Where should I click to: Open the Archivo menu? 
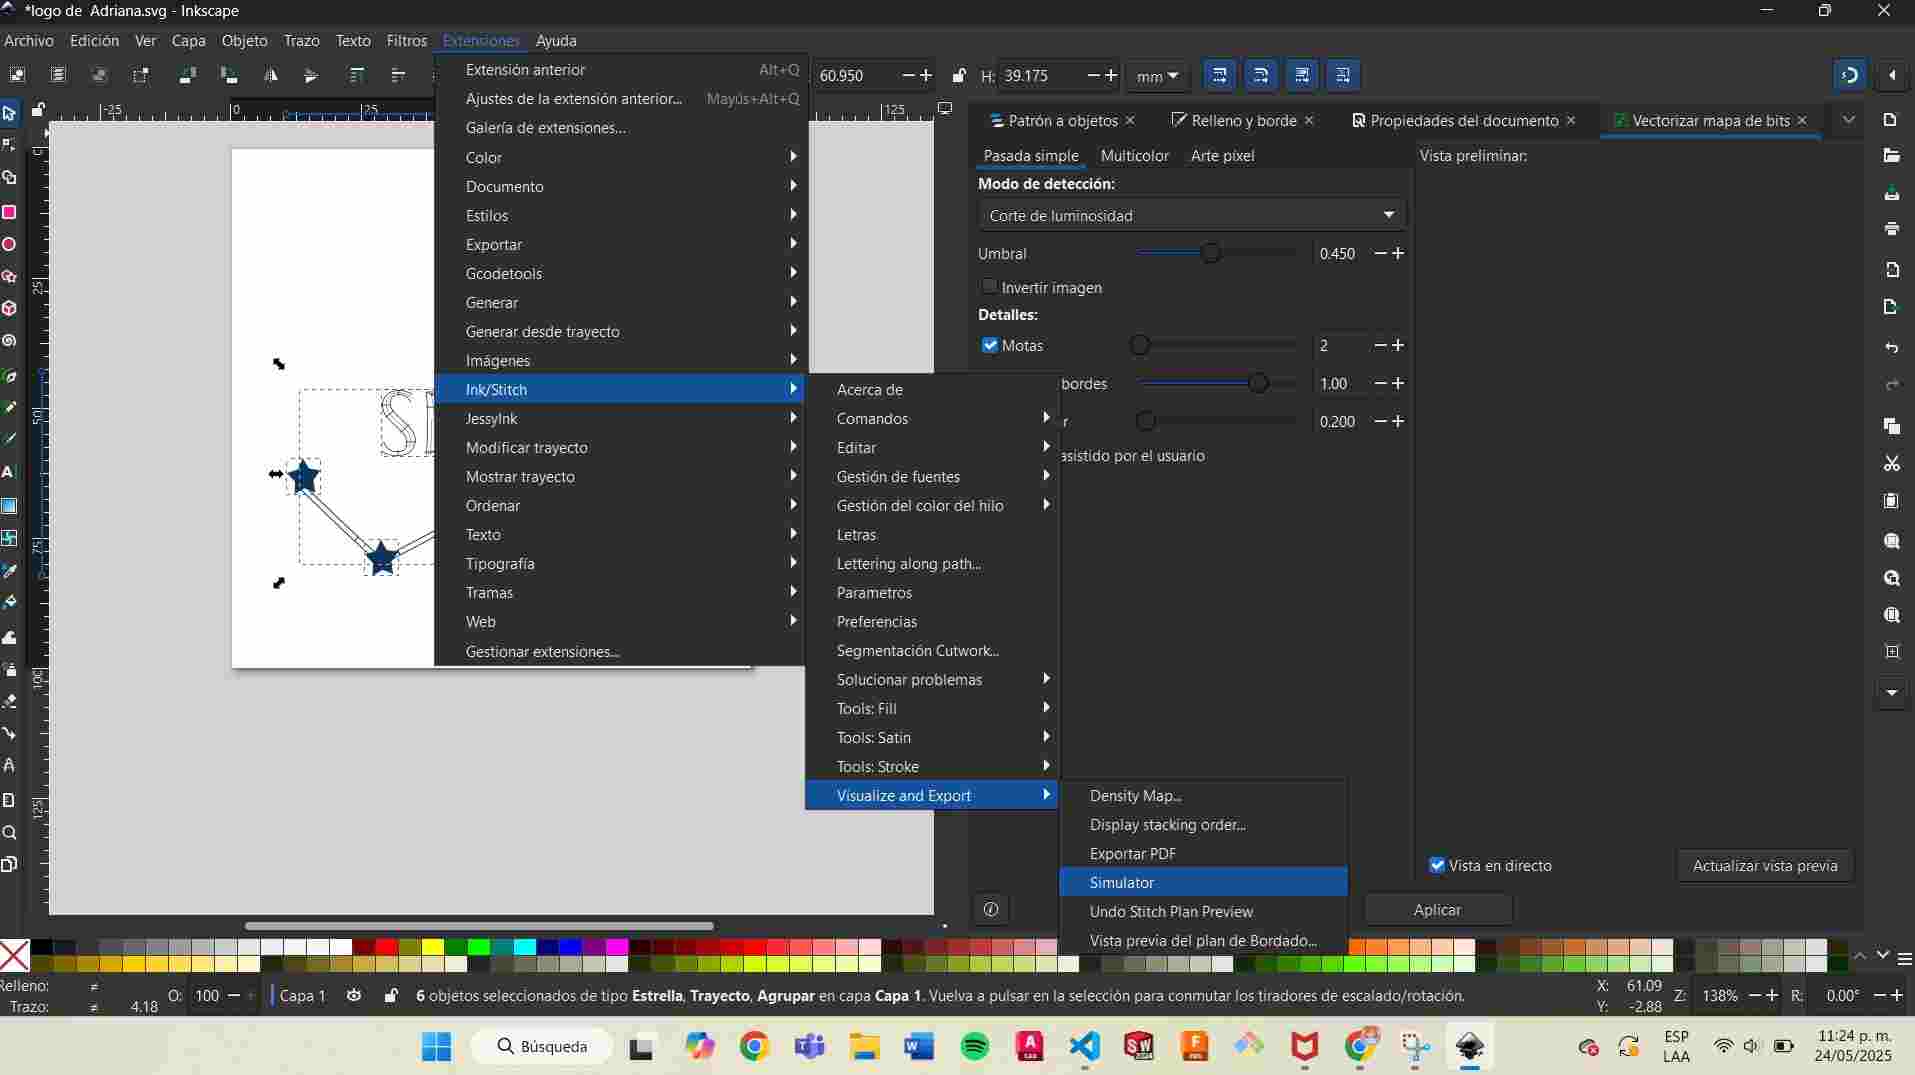coord(29,40)
